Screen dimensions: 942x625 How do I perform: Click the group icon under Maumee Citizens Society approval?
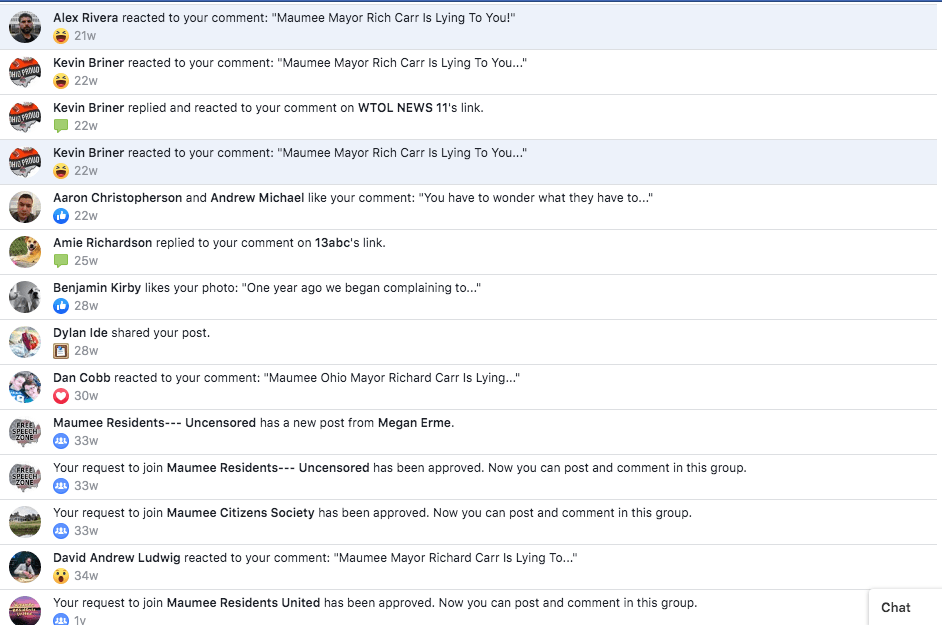tap(61, 531)
